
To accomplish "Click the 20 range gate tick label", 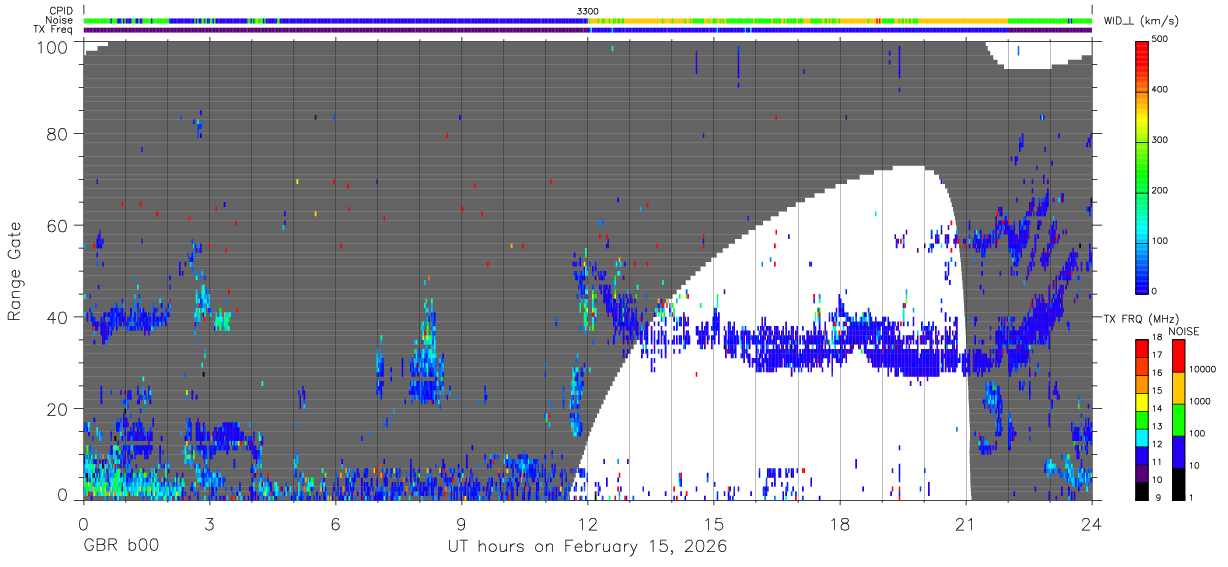I will (x=59, y=409).
